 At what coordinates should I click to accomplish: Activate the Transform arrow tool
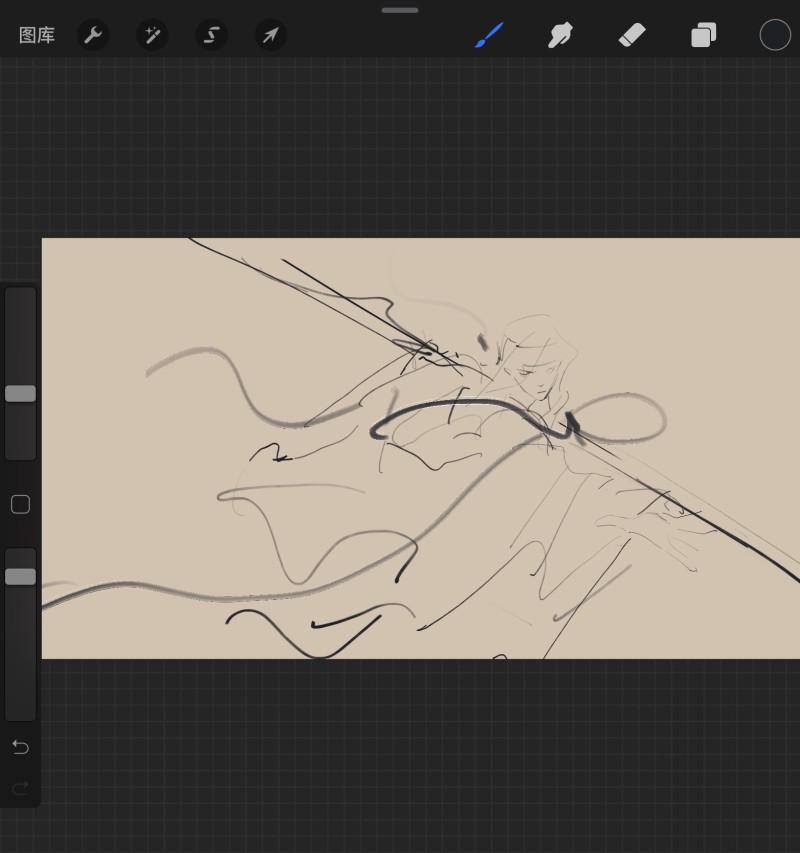click(x=271, y=35)
